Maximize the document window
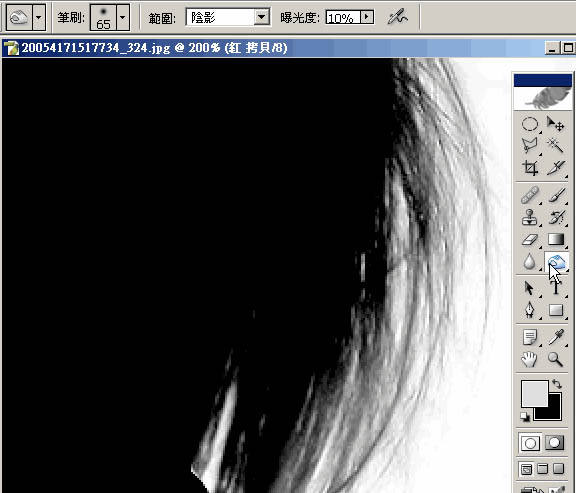576x493 pixels. coord(568,48)
